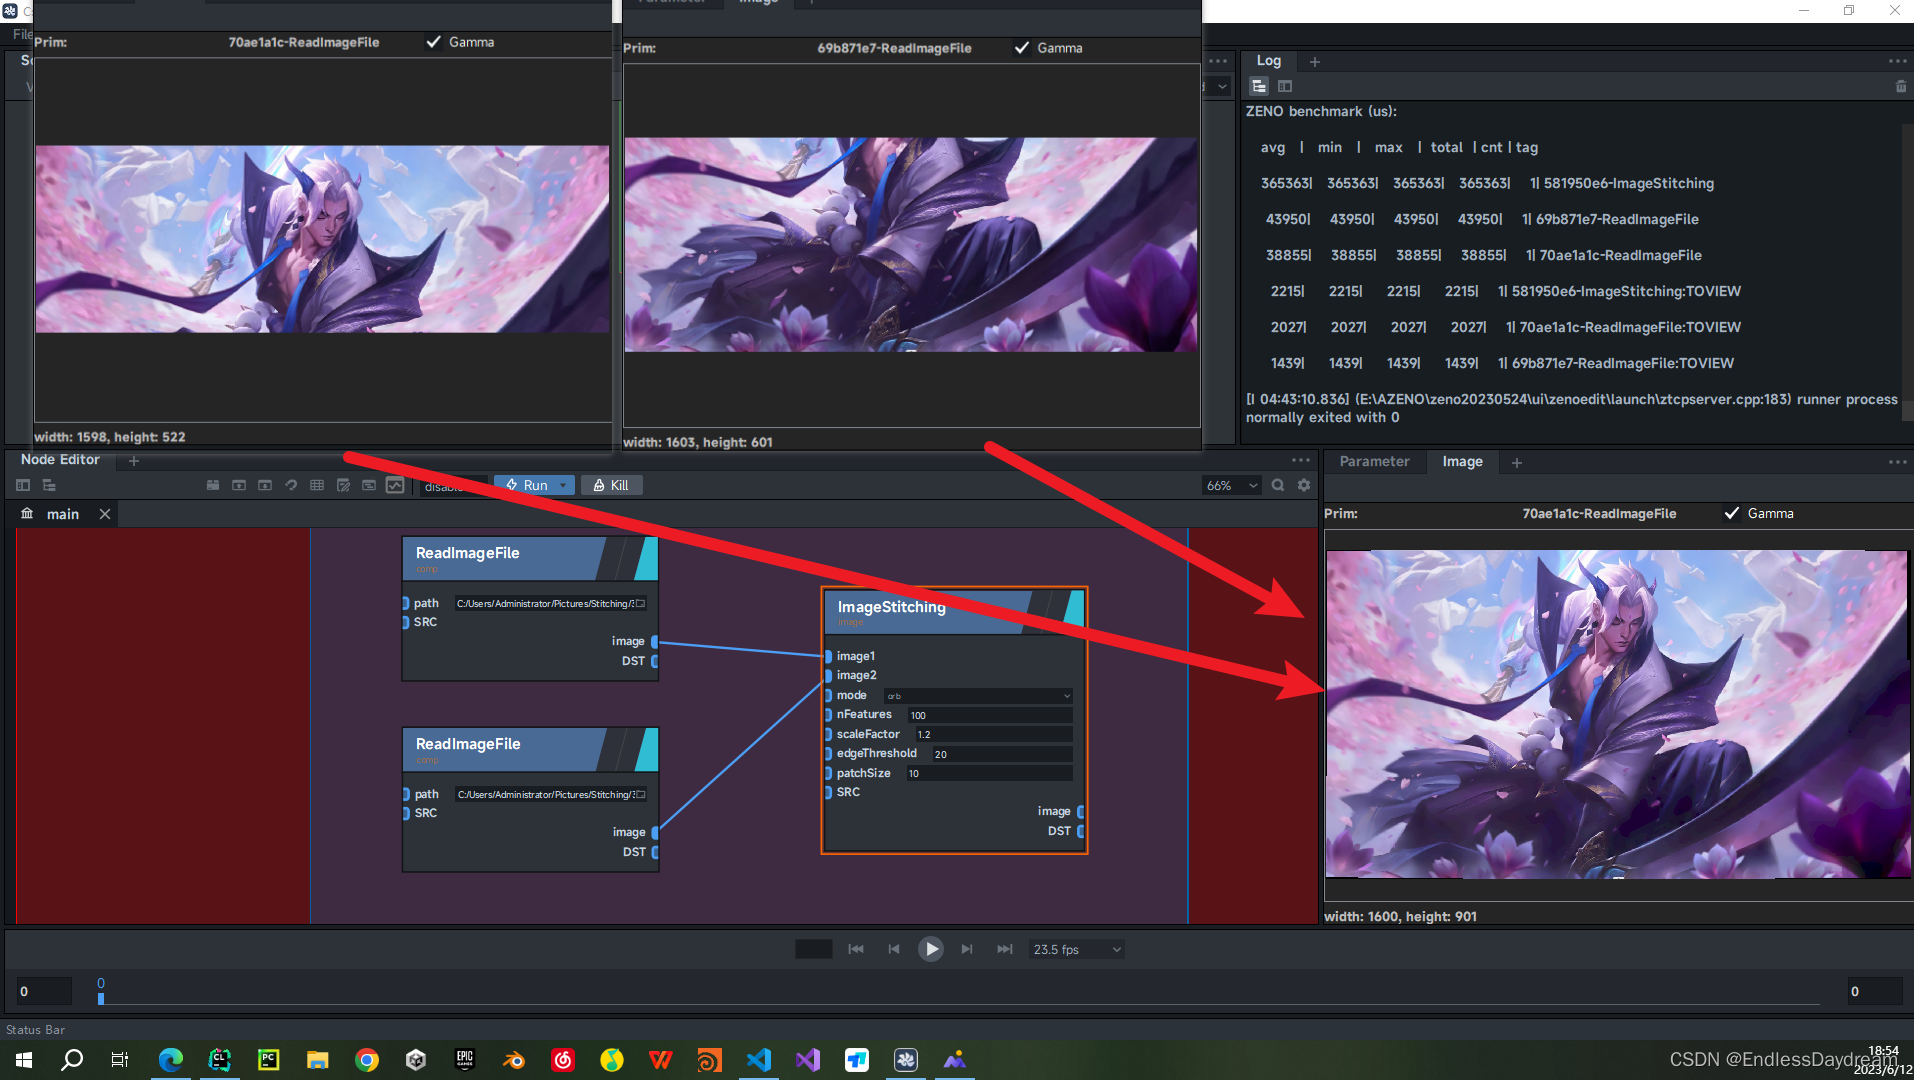Clear the log with the trash icon
Viewport: 1914px width, 1080px height.
(x=1901, y=86)
